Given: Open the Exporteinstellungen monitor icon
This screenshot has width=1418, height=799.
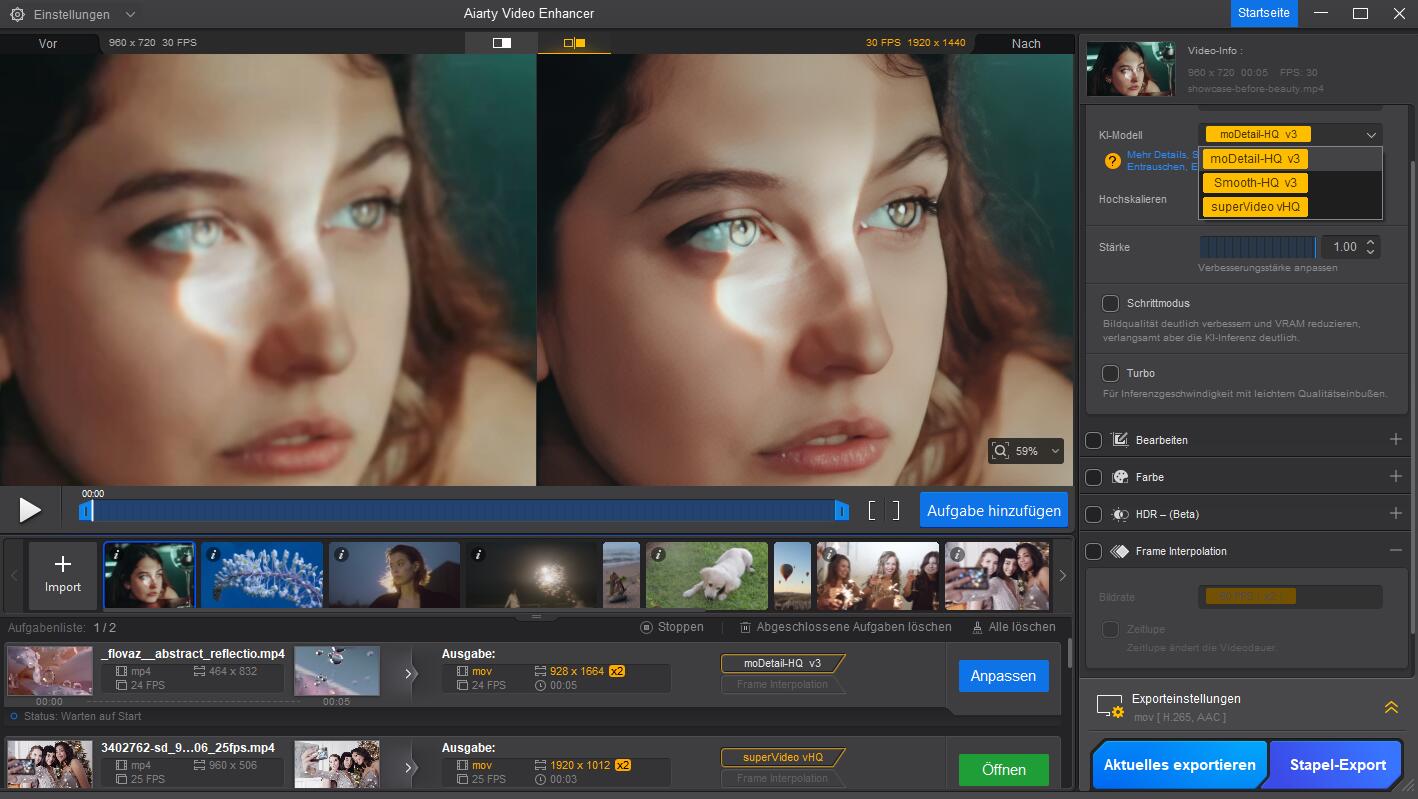Looking at the screenshot, I should (1109, 706).
